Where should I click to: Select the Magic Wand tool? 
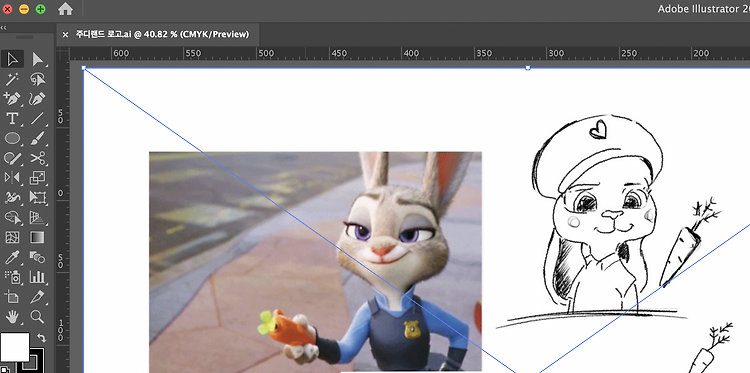12,79
